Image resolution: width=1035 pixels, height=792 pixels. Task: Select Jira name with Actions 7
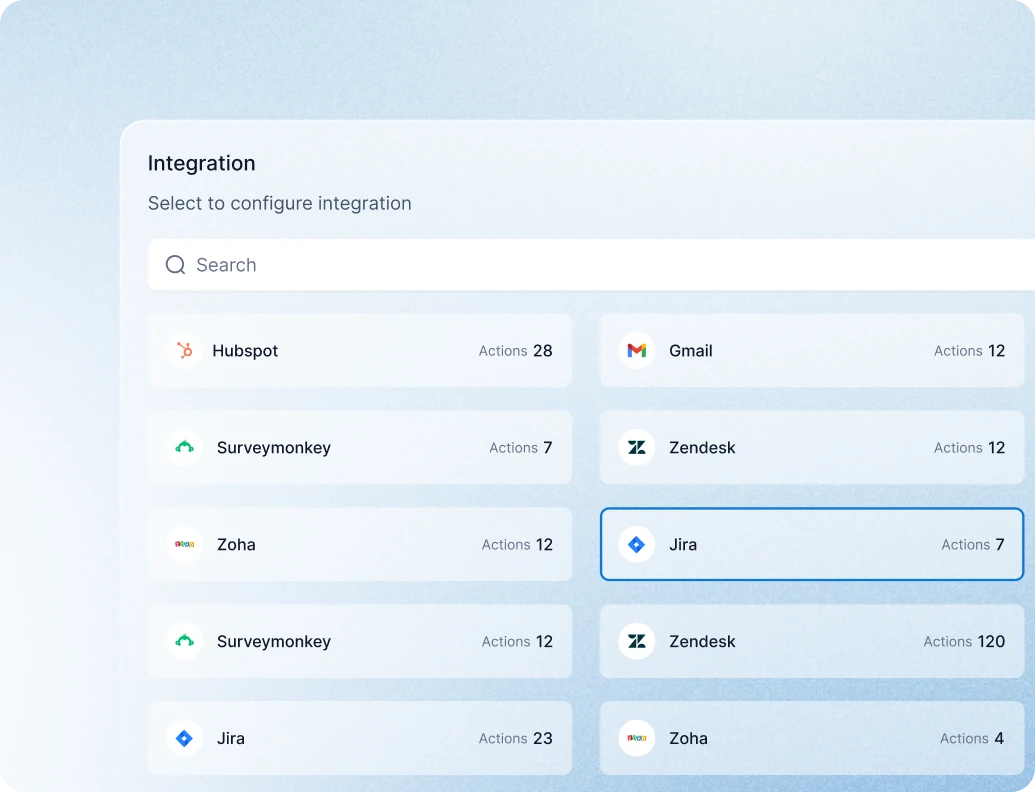point(683,544)
